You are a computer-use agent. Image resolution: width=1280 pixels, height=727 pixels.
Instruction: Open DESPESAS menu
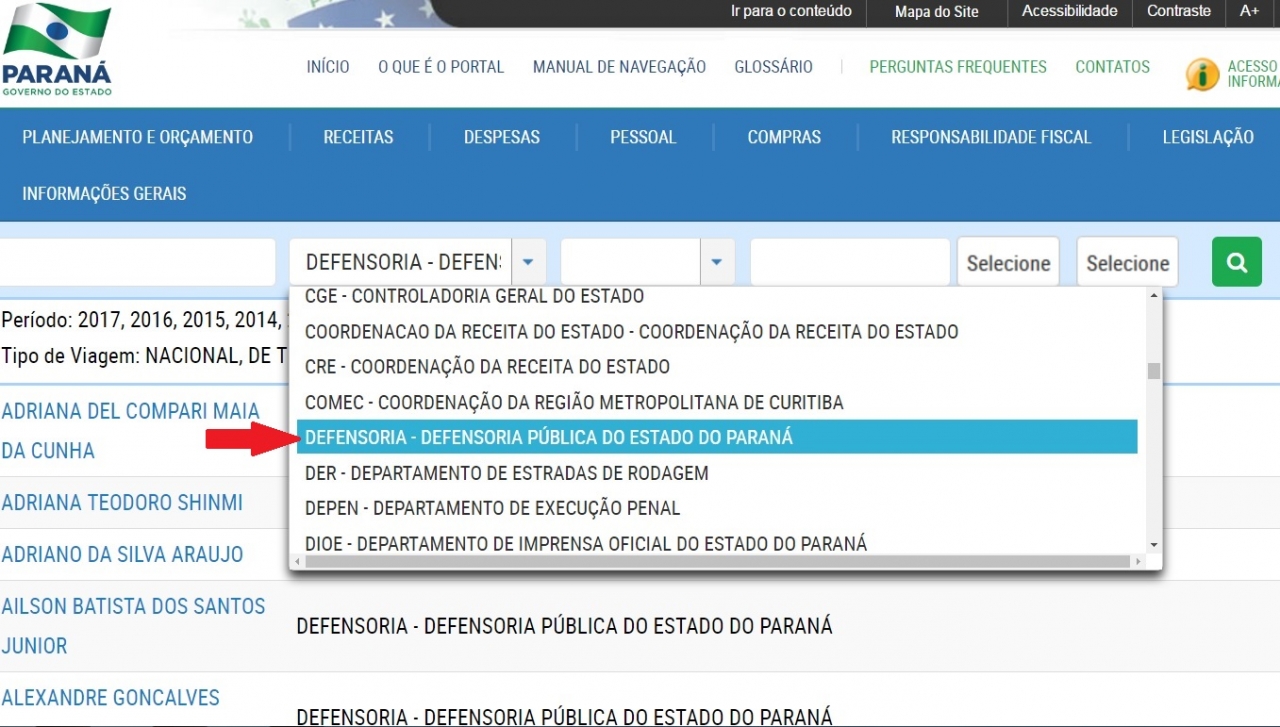coord(501,137)
